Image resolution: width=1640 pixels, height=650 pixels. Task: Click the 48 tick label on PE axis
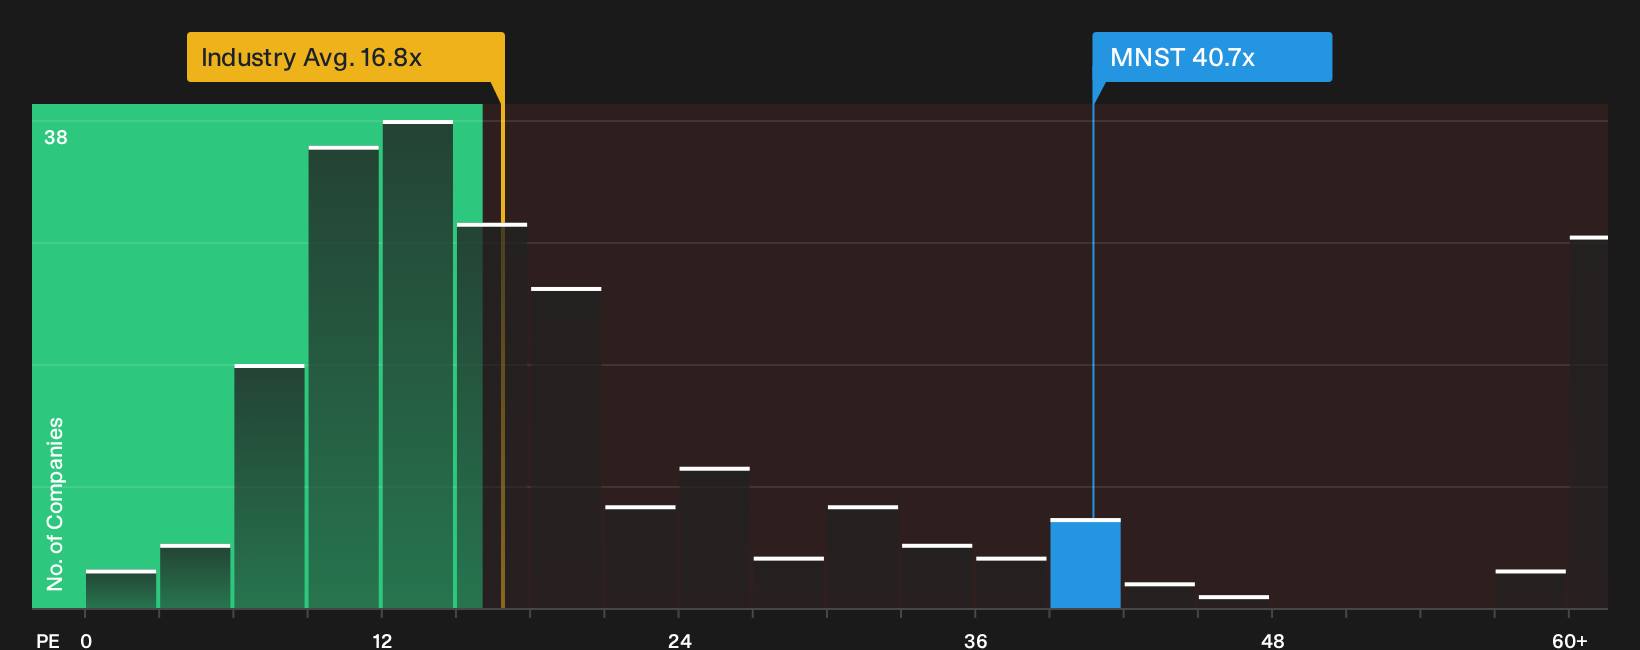1273,641
